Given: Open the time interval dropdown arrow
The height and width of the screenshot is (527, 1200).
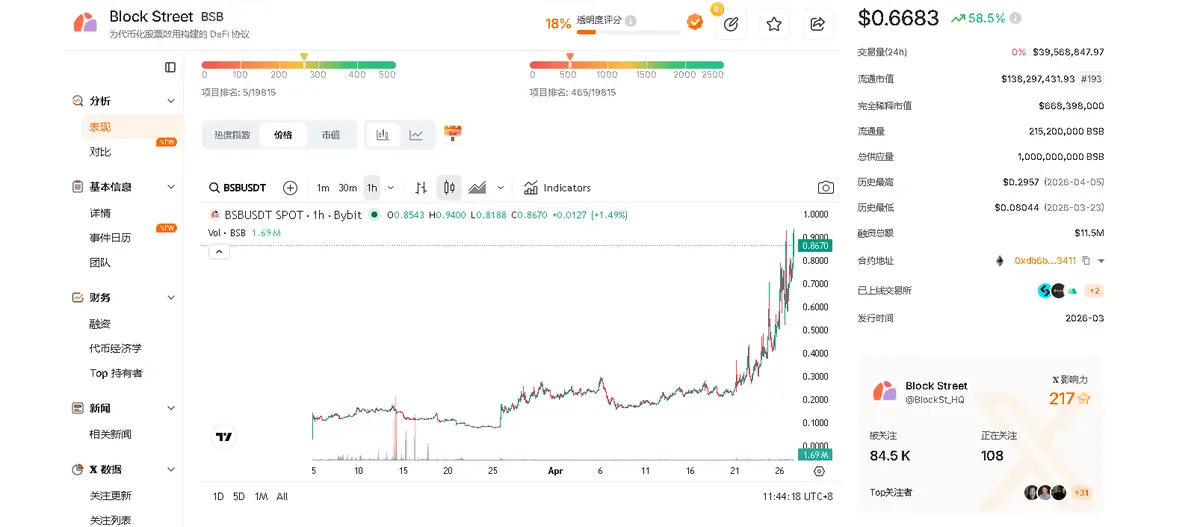Looking at the screenshot, I should (x=391, y=188).
